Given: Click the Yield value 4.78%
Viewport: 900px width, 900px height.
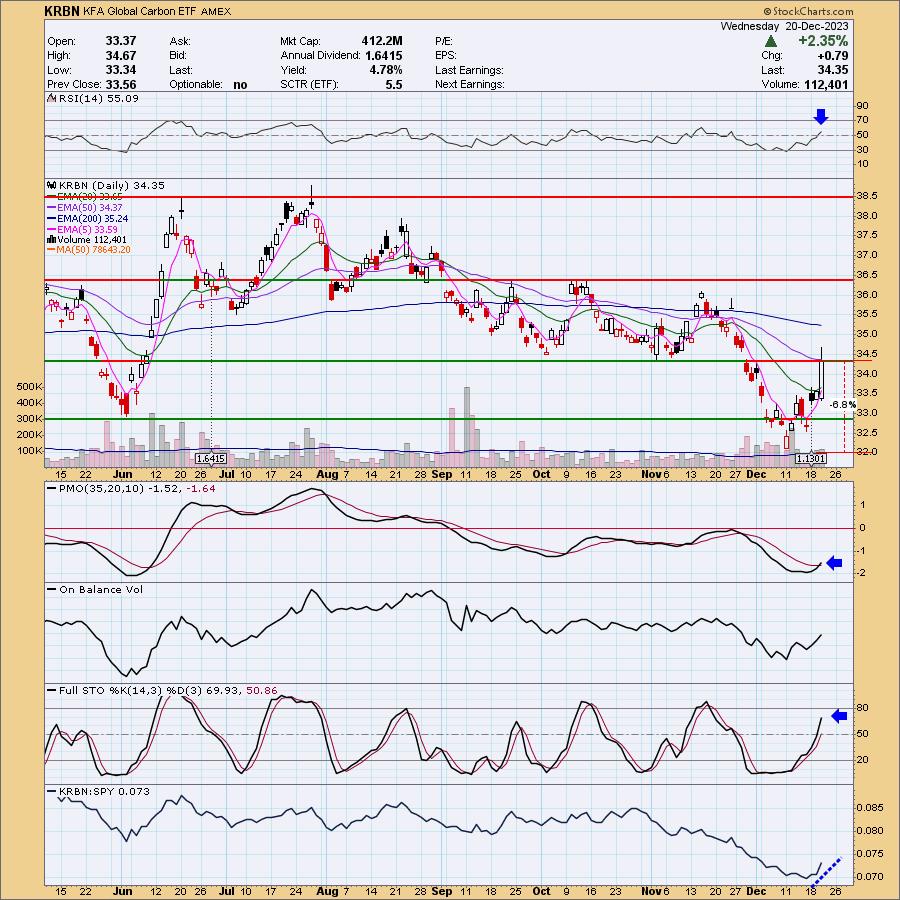Looking at the screenshot, I should click(x=385, y=70).
